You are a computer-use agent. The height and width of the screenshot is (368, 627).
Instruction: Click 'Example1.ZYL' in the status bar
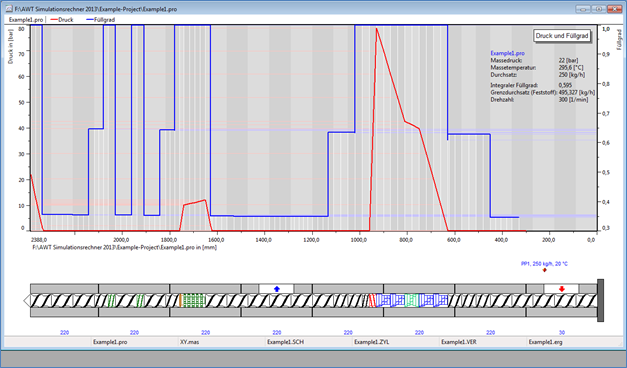pos(371,342)
